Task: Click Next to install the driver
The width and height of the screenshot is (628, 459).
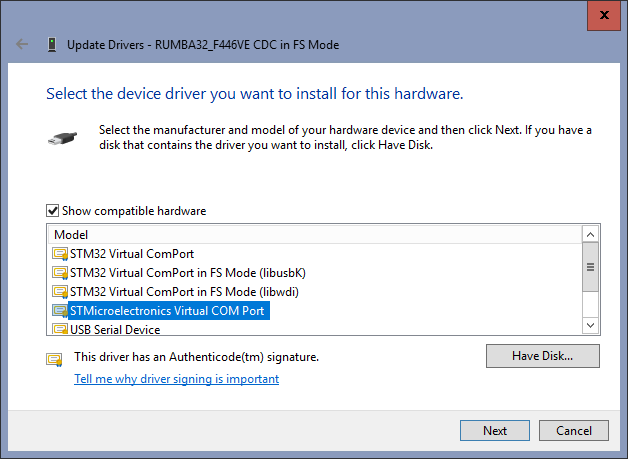Action: click(x=495, y=431)
